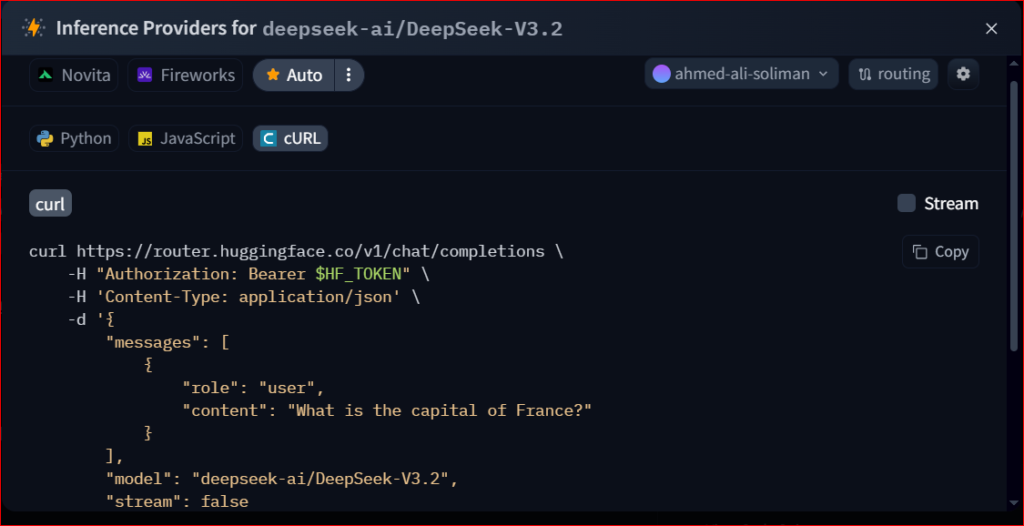
Task: Expand the ahmed-ali-soliman account chevron
Action: 823,74
